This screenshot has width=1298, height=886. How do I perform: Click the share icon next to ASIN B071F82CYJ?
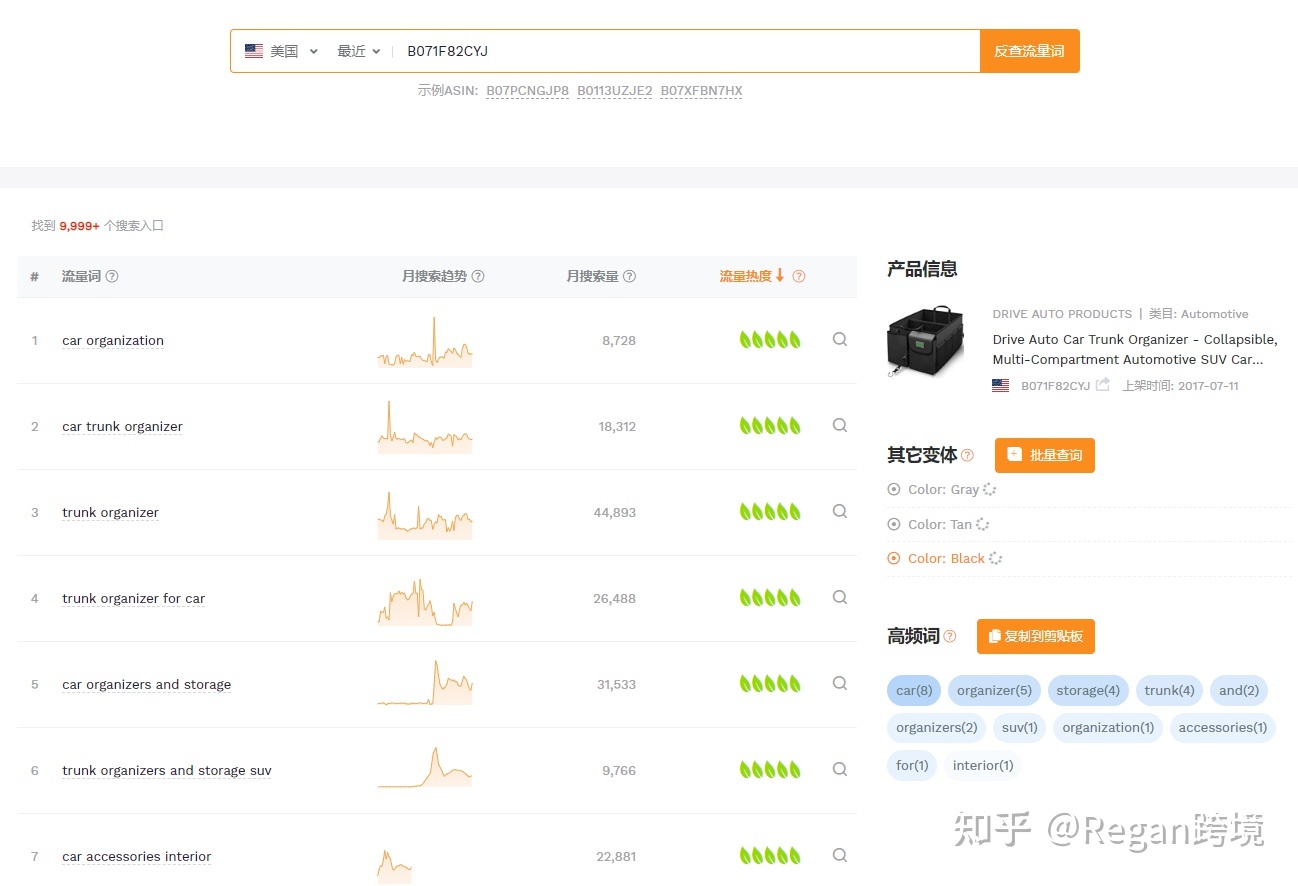point(1103,384)
